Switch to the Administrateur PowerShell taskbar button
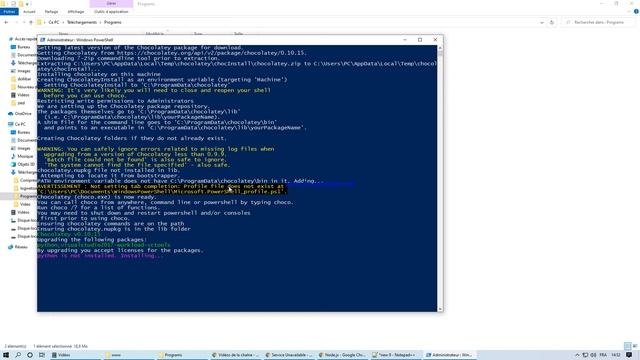Screen dimensions: 640x360 [449, 355]
